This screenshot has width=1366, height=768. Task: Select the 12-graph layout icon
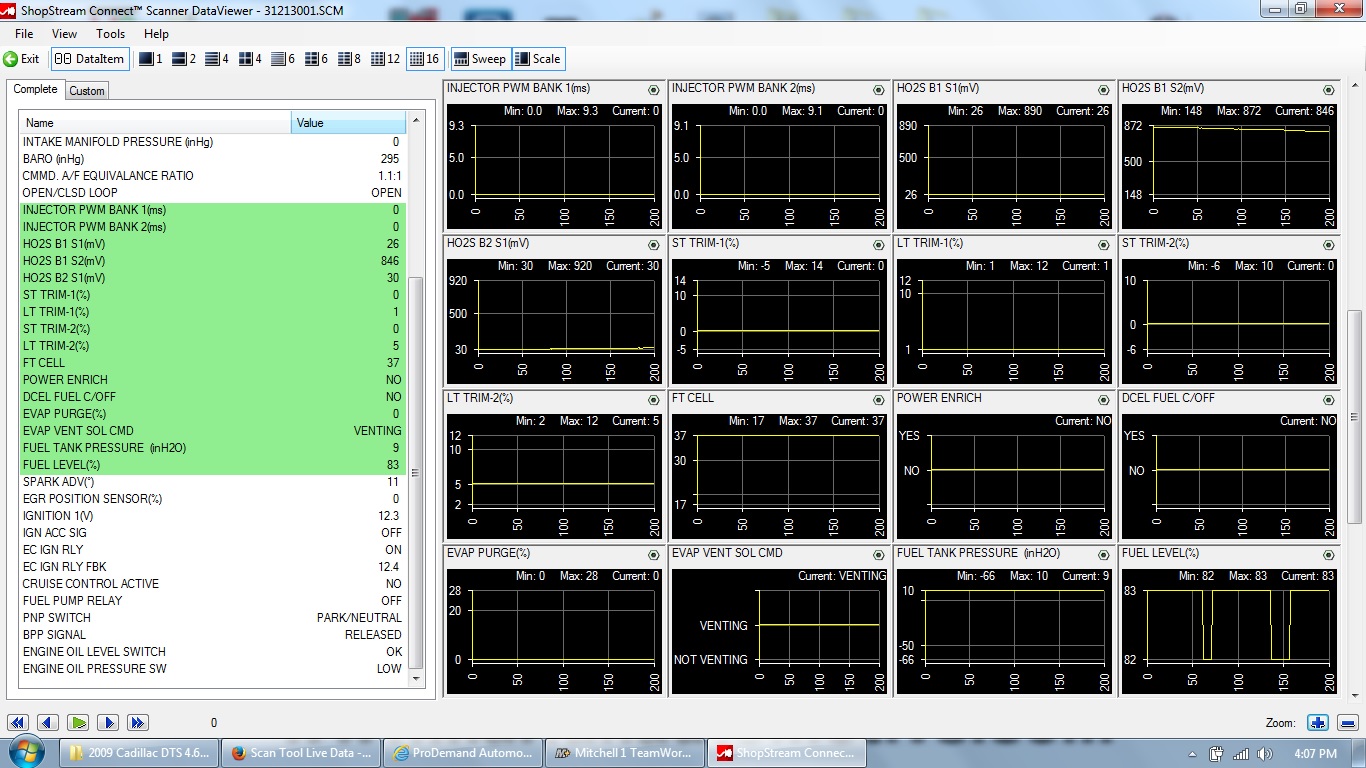pos(386,59)
